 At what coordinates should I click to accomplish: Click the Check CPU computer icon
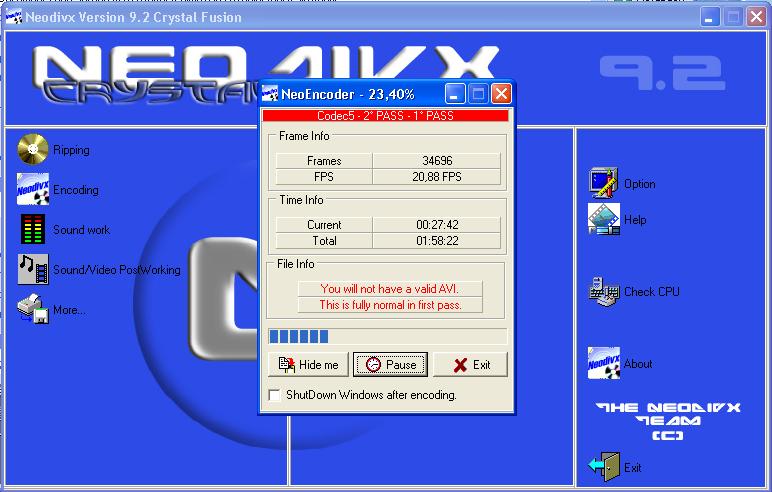[604, 291]
